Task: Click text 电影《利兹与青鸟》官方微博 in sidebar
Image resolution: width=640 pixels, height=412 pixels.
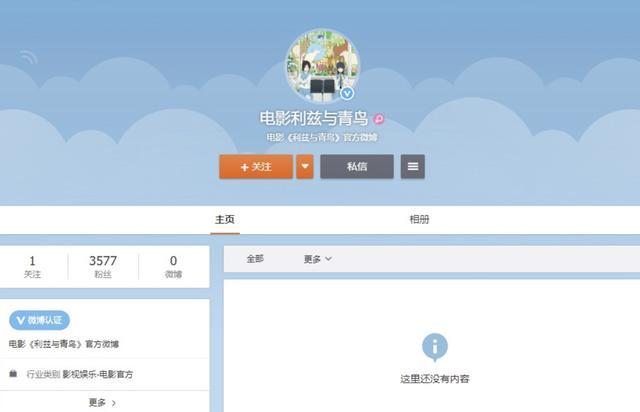Action: 64,344
